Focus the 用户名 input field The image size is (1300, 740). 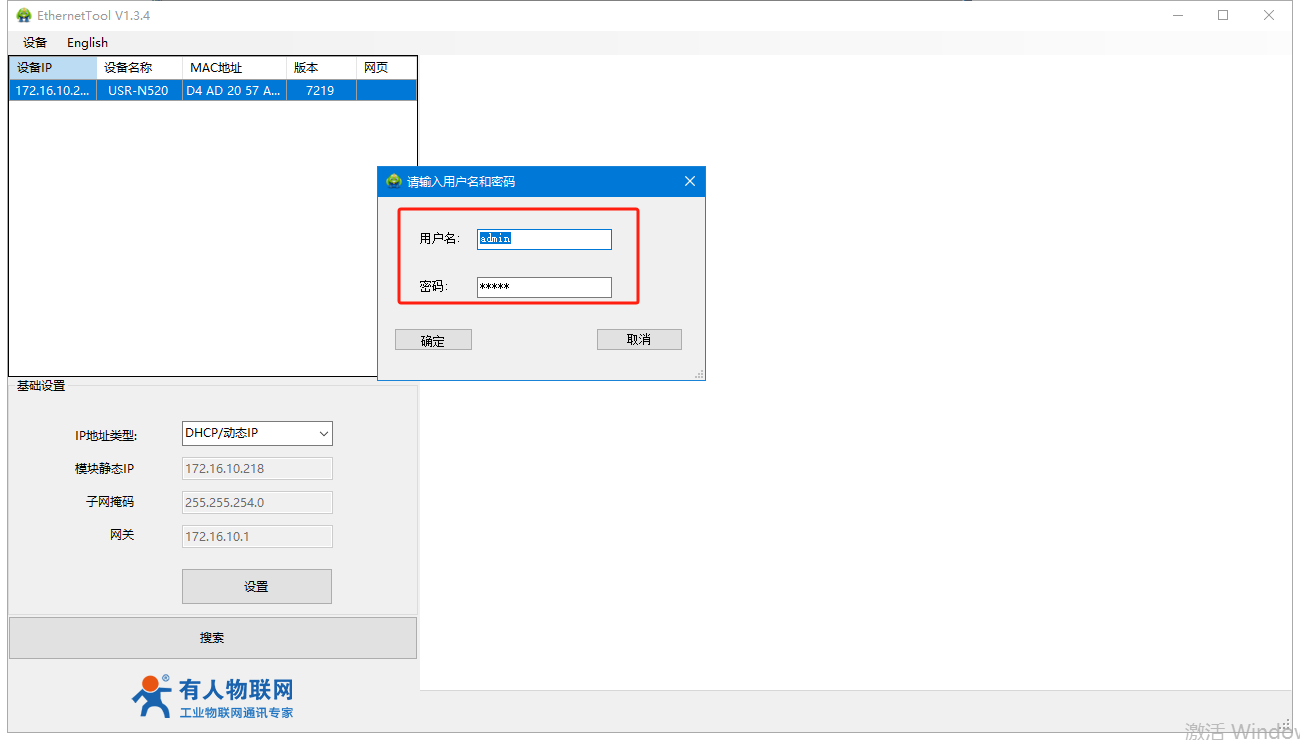544,239
